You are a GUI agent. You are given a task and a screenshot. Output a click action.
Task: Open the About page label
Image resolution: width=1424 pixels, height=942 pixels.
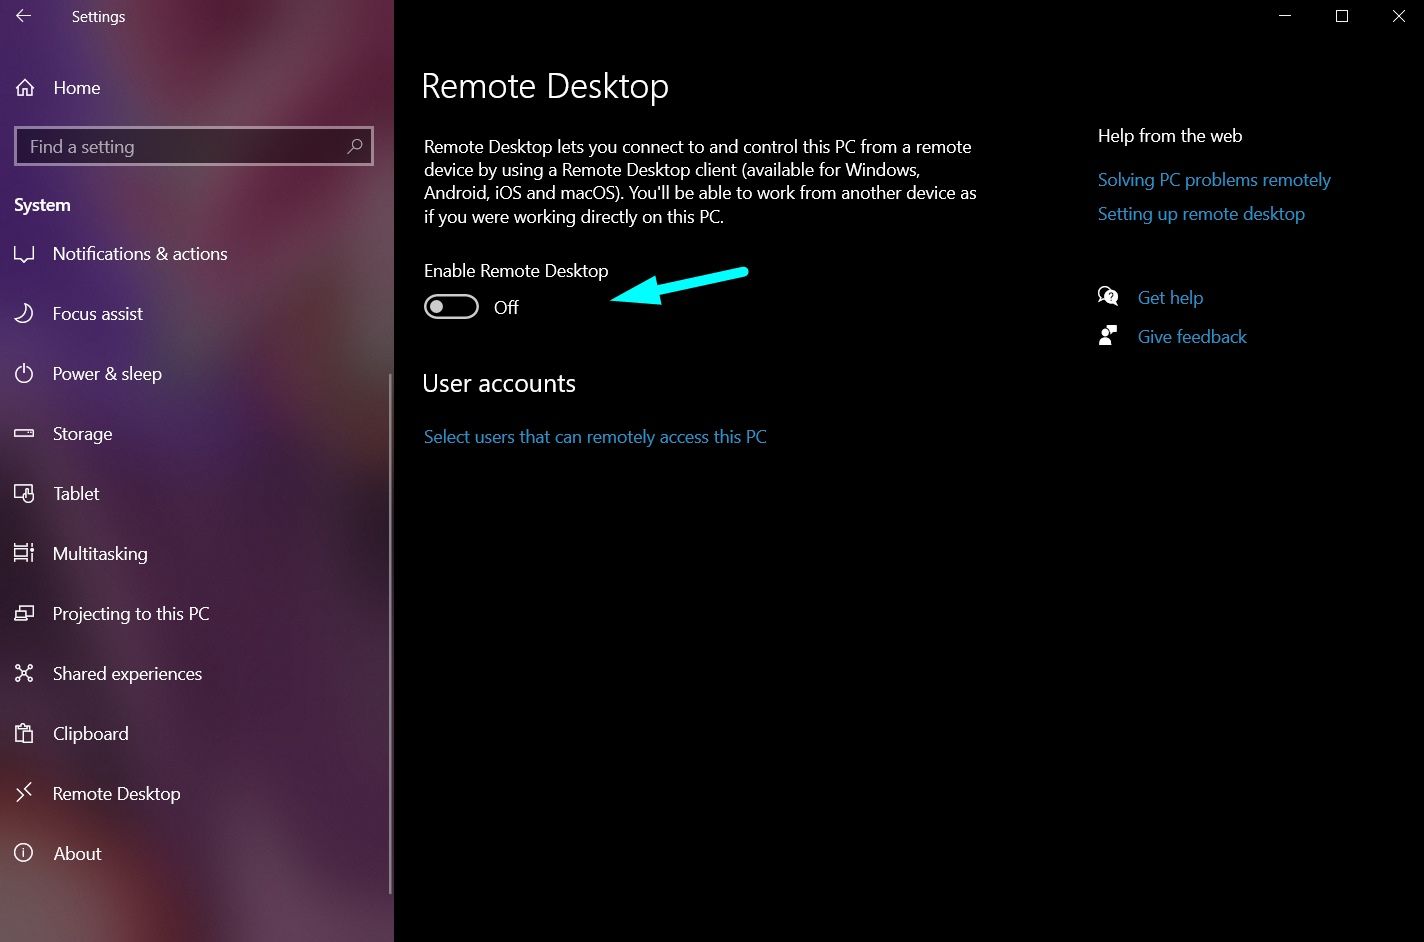pos(78,854)
